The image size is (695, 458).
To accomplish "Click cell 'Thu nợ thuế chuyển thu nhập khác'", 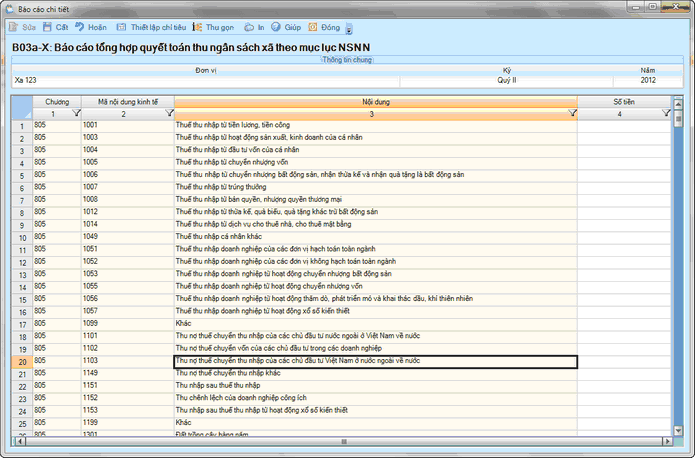I will tap(376, 374).
